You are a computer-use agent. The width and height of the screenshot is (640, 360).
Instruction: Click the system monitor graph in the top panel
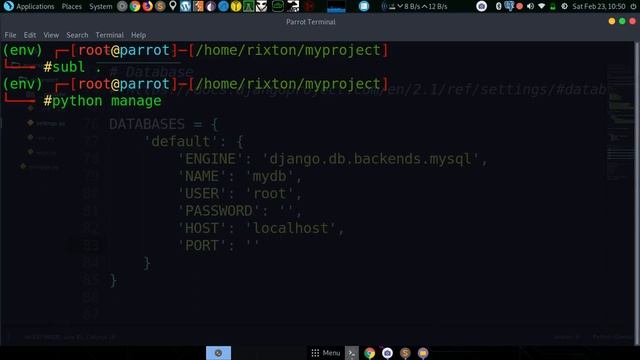336,6
